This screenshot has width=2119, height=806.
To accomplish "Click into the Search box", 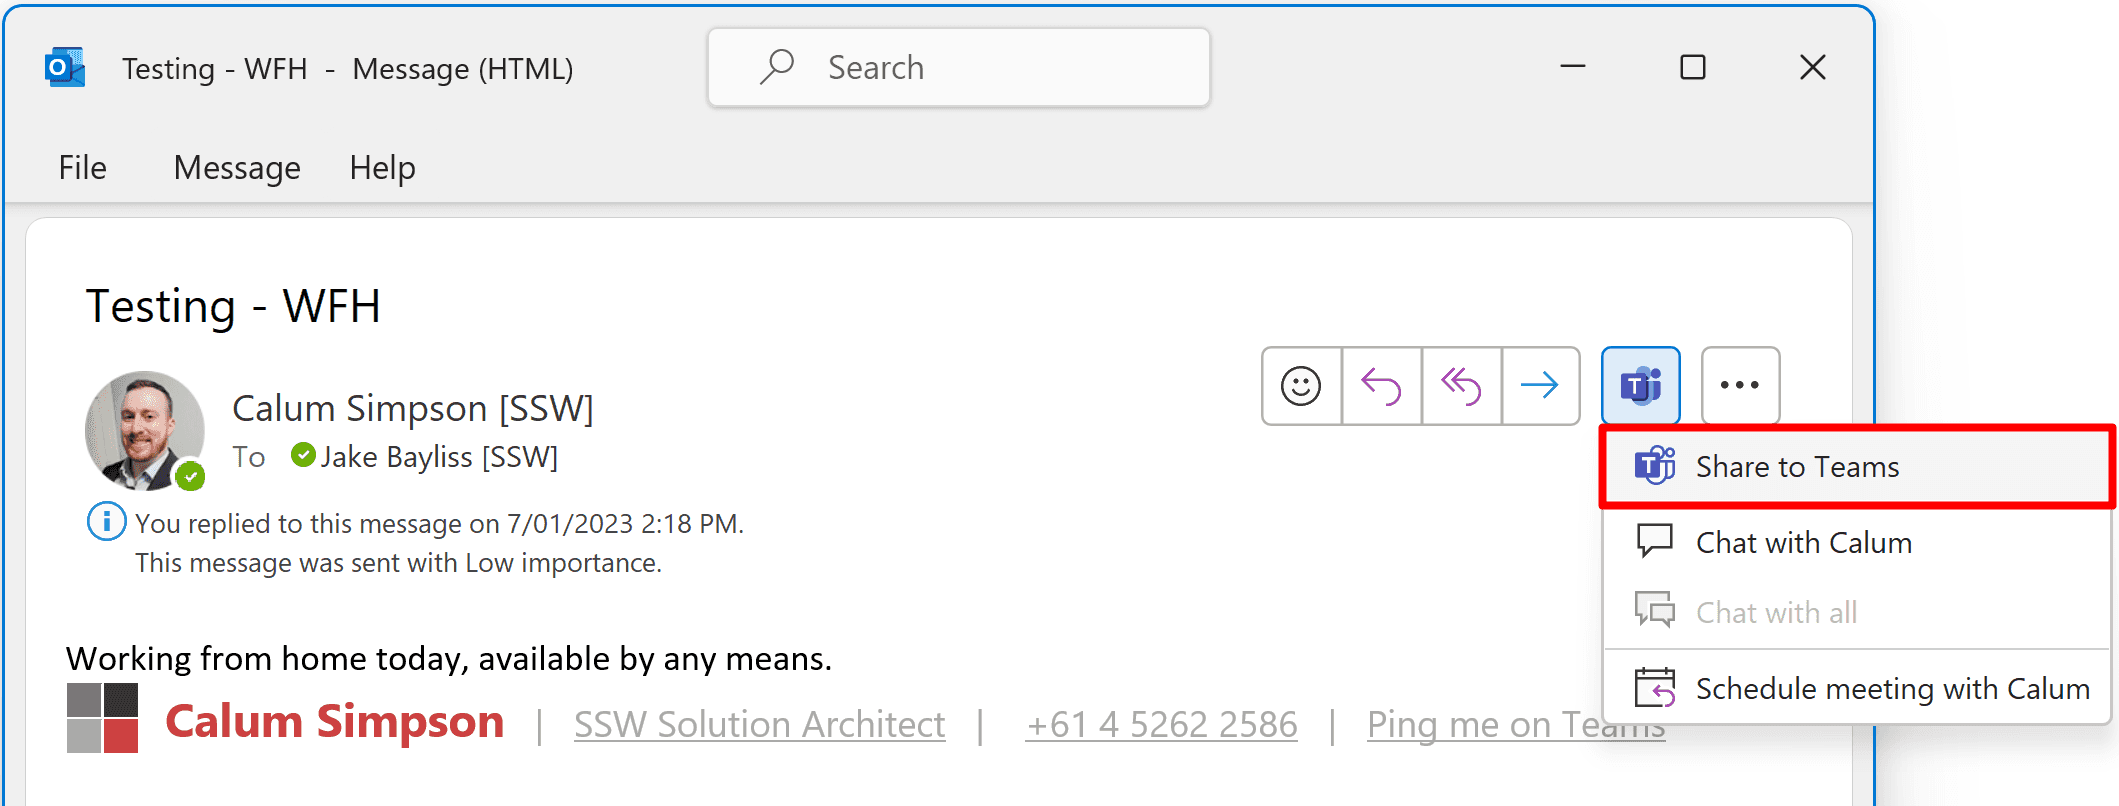I will 958,68.
